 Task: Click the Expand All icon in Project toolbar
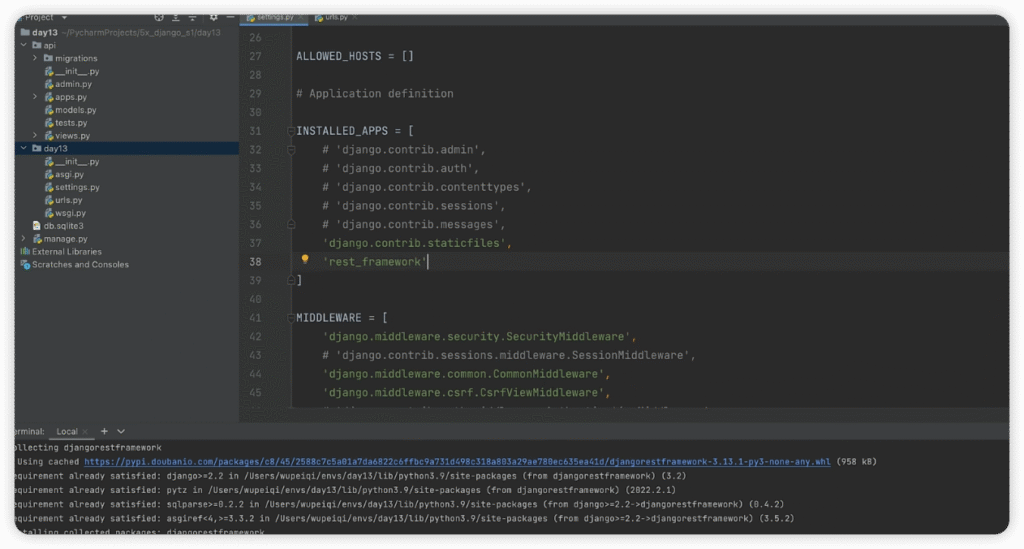(176, 18)
